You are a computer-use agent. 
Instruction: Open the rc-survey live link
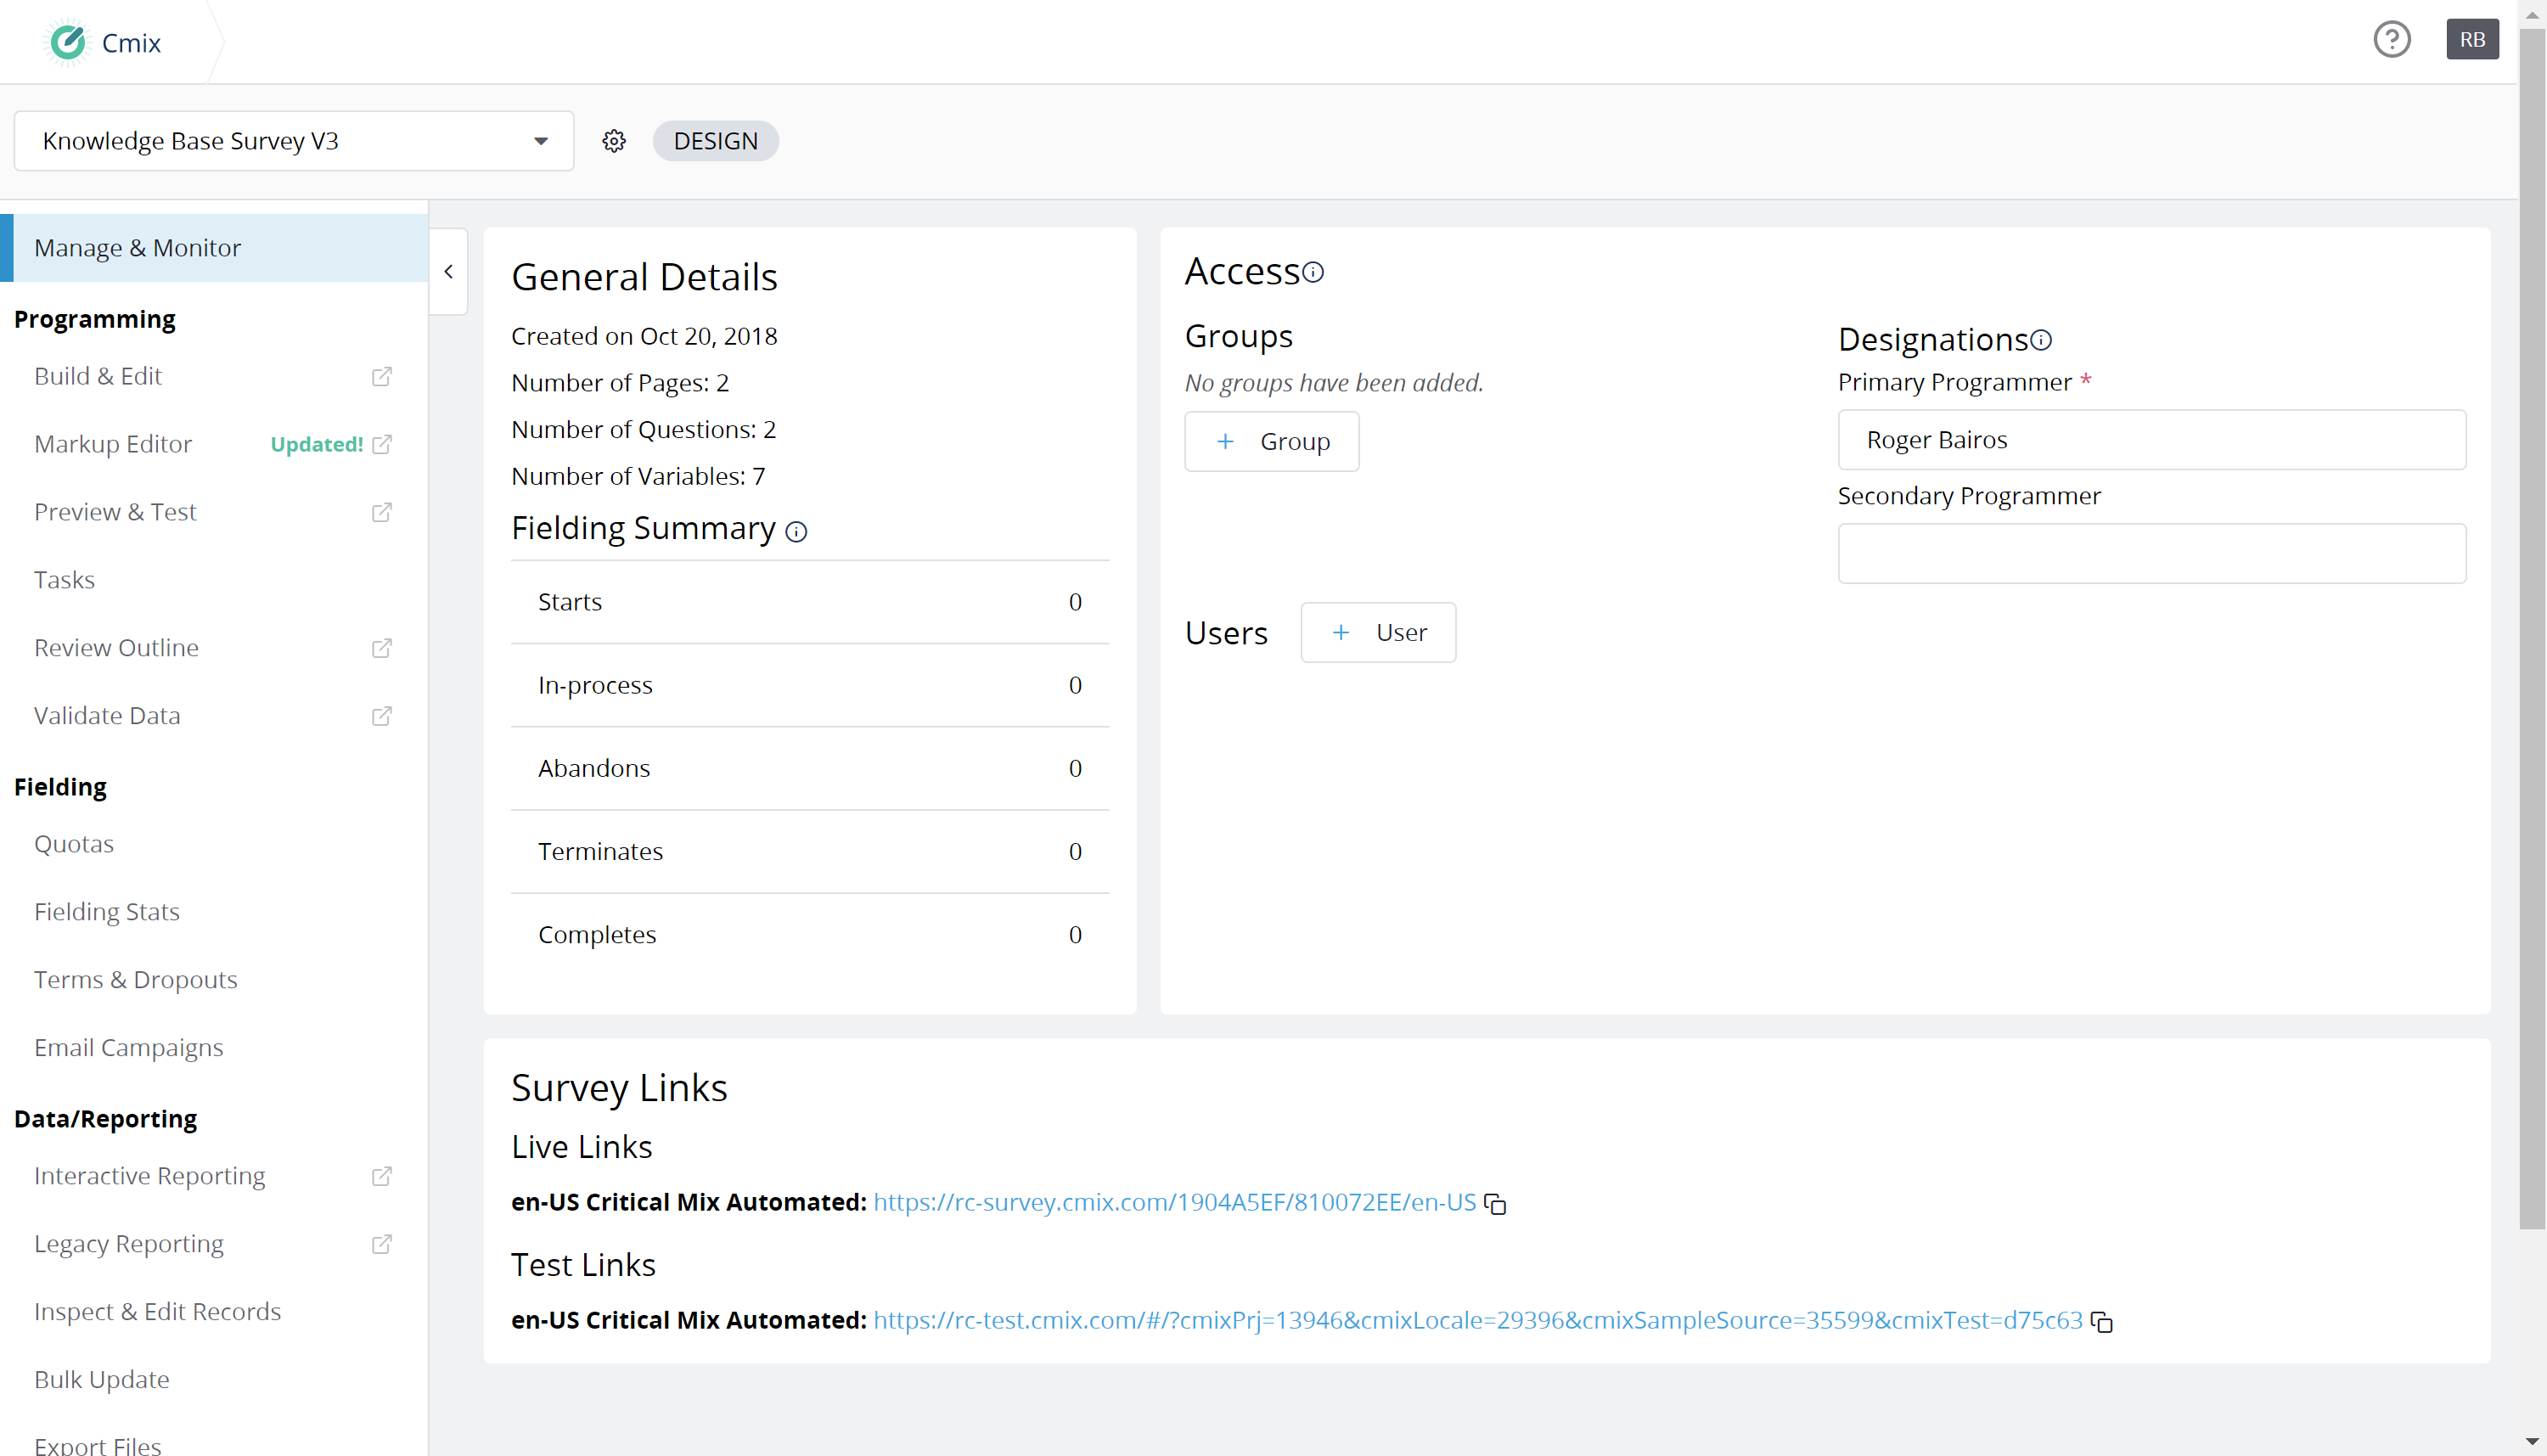[x=1174, y=1202]
